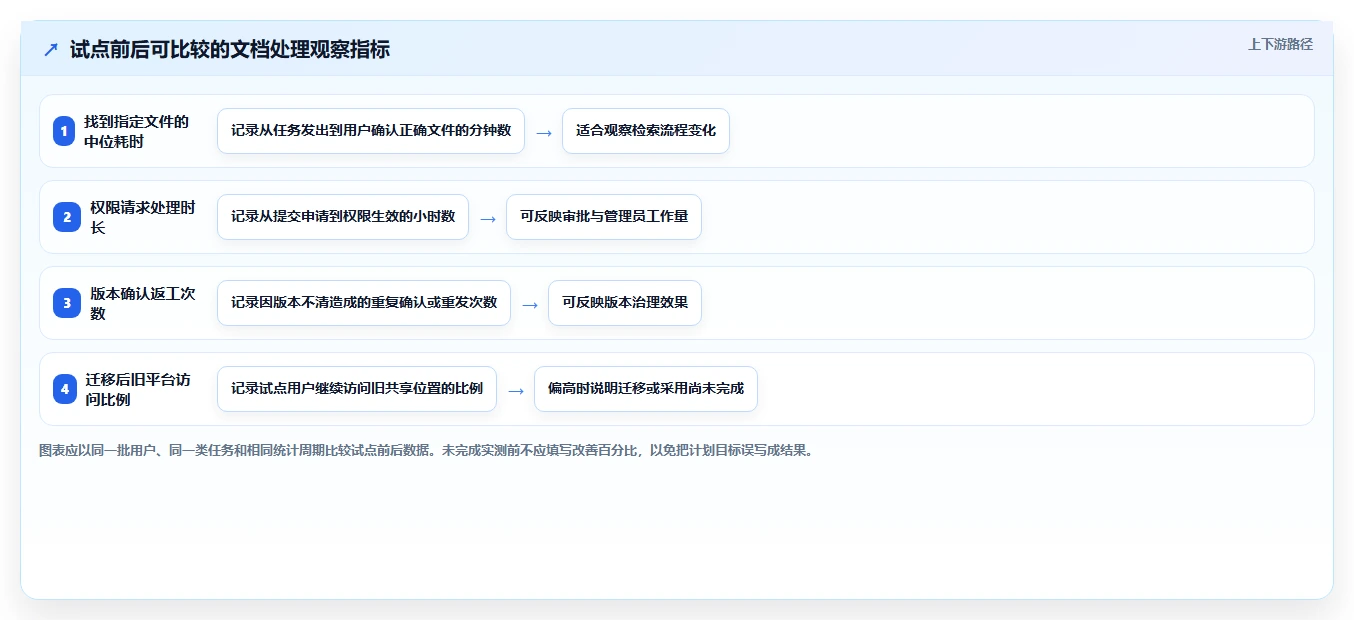This screenshot has width=1354, height=620.
Task: Click the label 找到指定文件的中位耗时
Action: [x=137, y=131]
